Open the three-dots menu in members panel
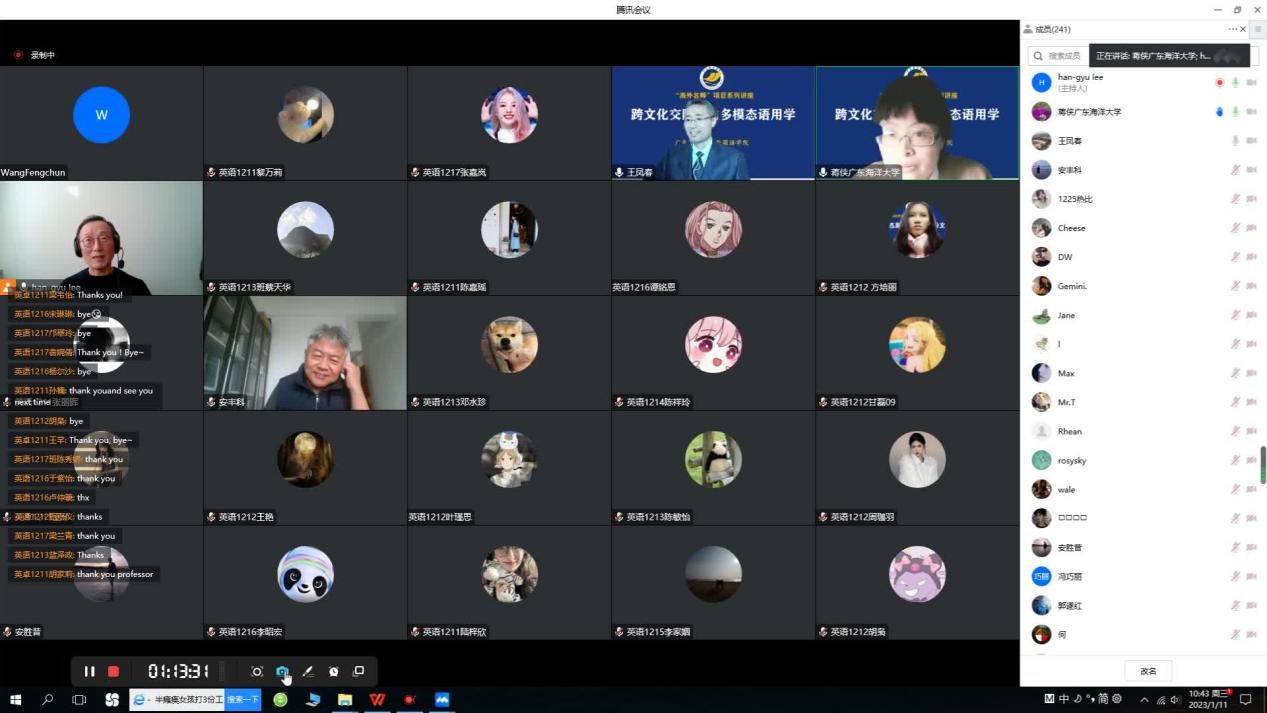Screen dimensions: 1267x713 1232,29
